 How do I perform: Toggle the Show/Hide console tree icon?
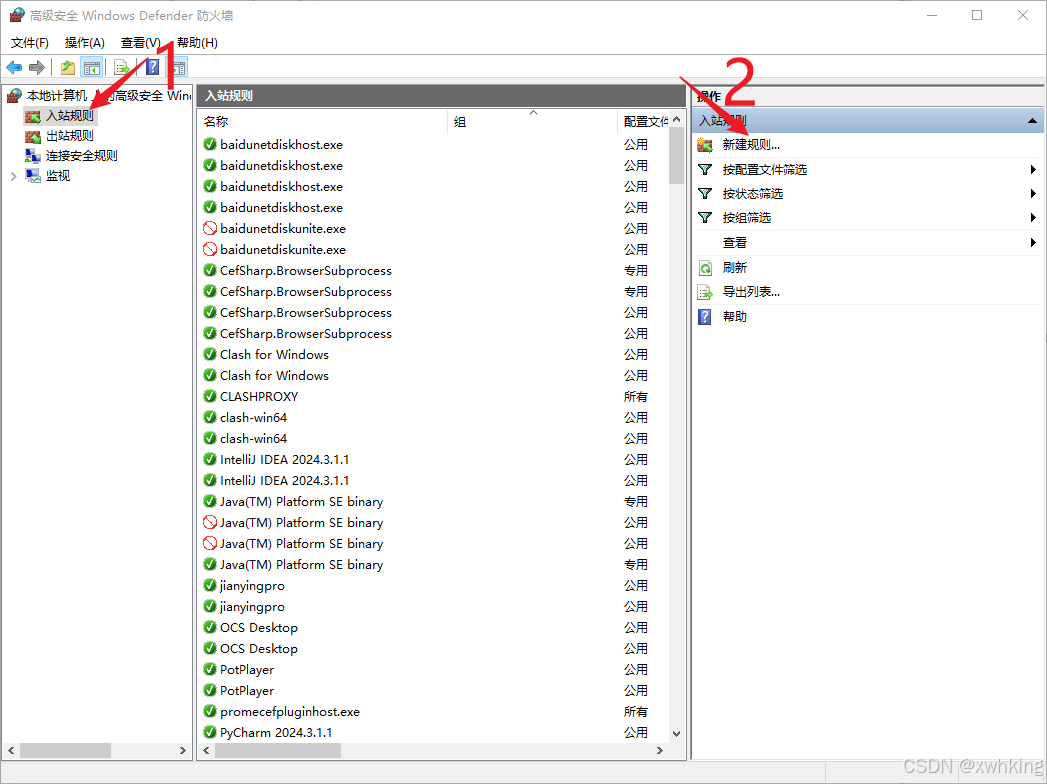coord(91,67)
